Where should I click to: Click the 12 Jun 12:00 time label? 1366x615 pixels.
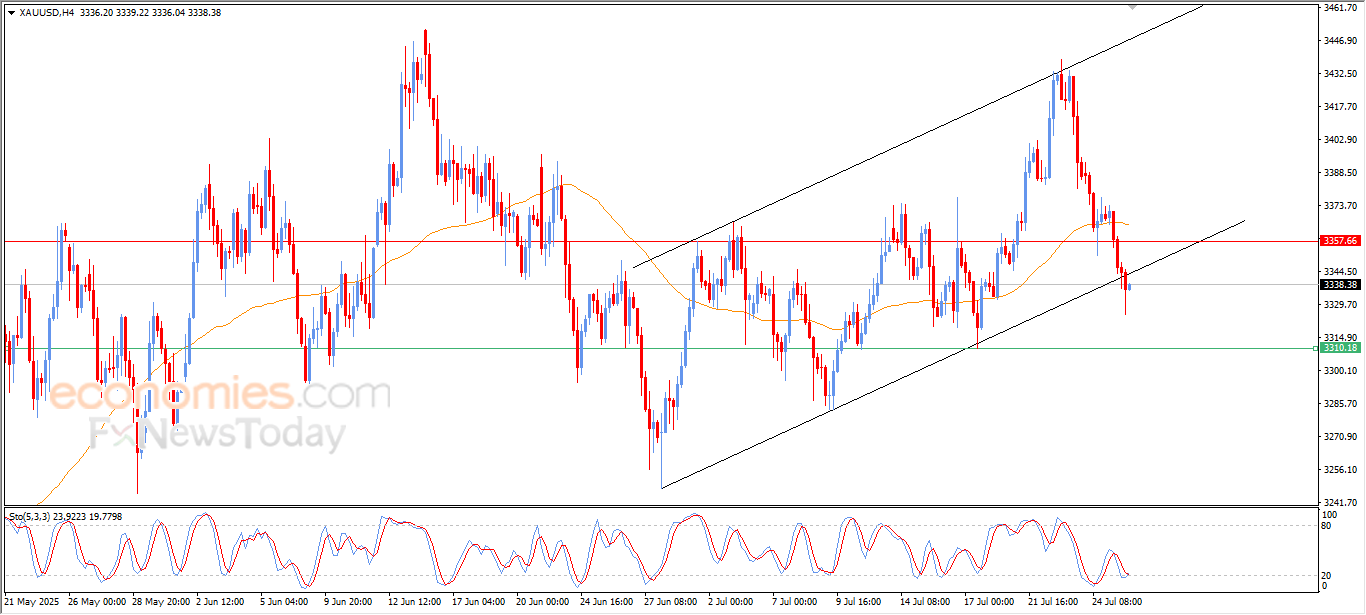click(417, 602)
